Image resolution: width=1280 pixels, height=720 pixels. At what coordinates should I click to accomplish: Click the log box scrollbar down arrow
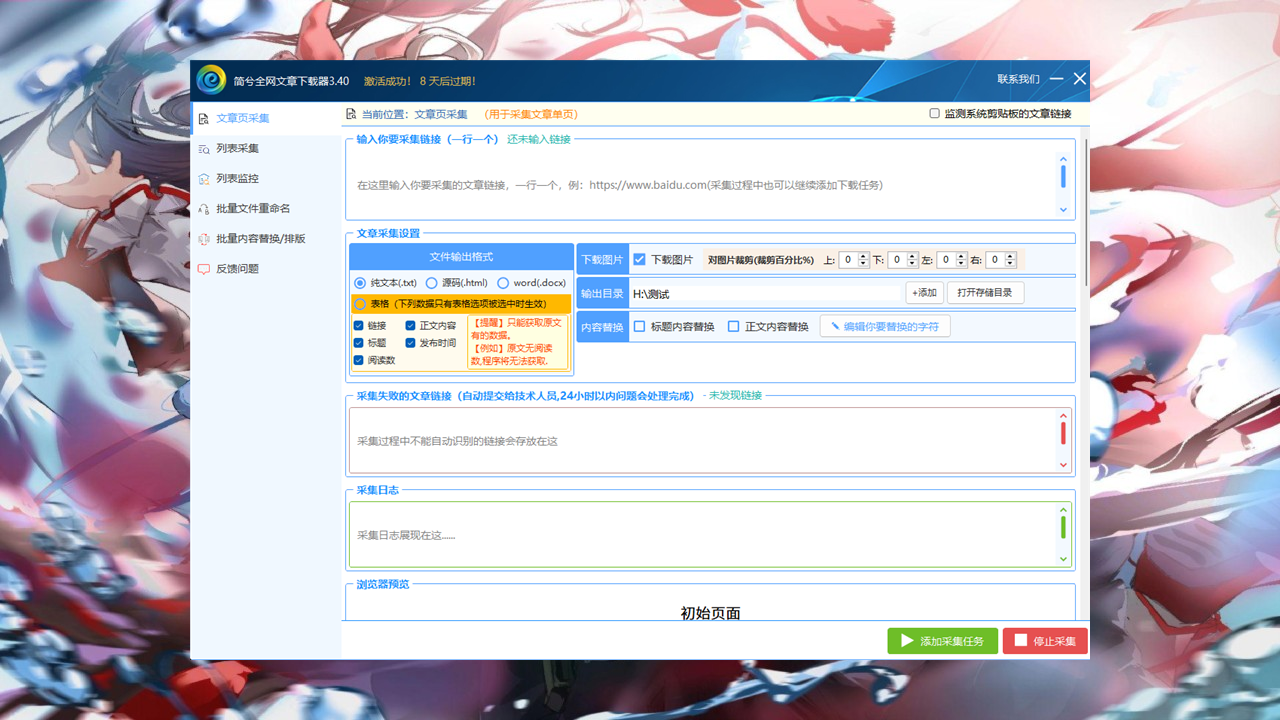pos(1063,559)
